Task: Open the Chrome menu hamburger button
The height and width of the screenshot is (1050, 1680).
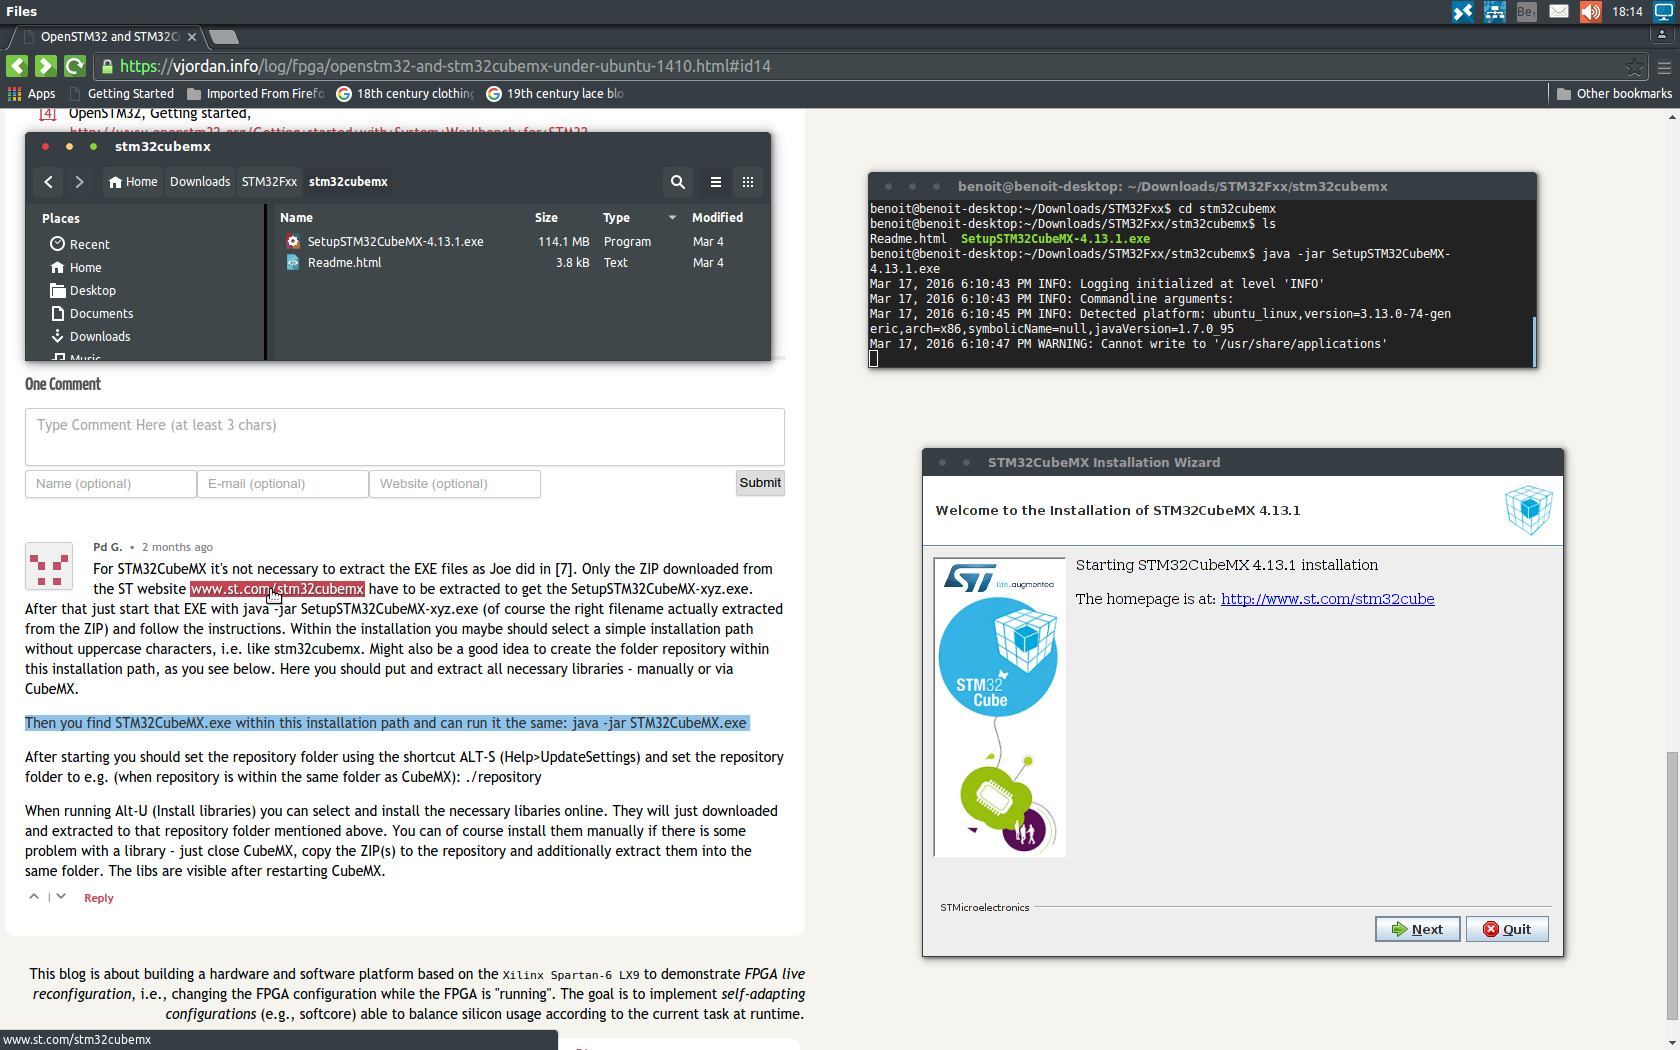Action: (x=1664, y=67)
